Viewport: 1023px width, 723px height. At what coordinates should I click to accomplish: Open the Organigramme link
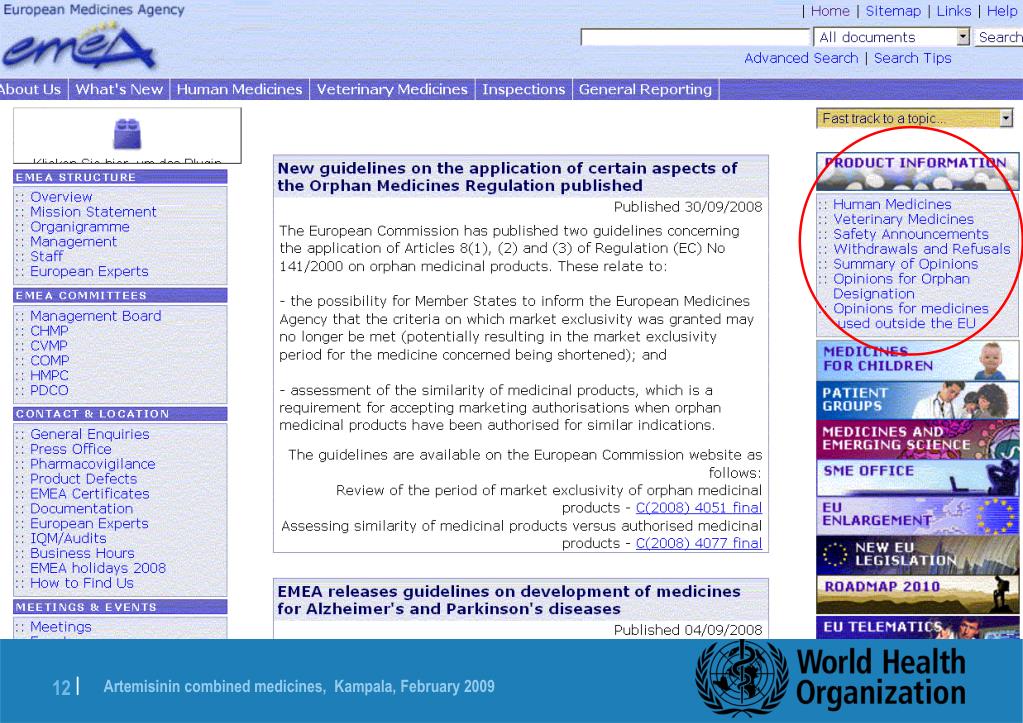point(80,227)
